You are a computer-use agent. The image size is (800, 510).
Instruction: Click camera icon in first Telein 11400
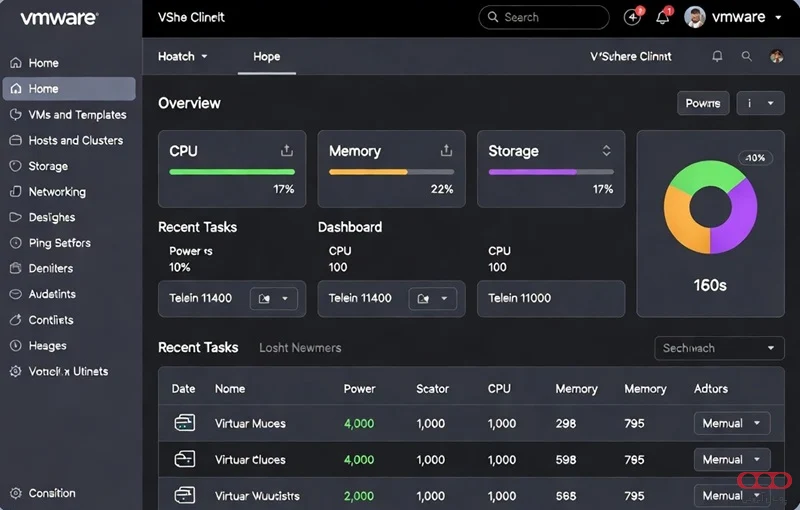264,298
